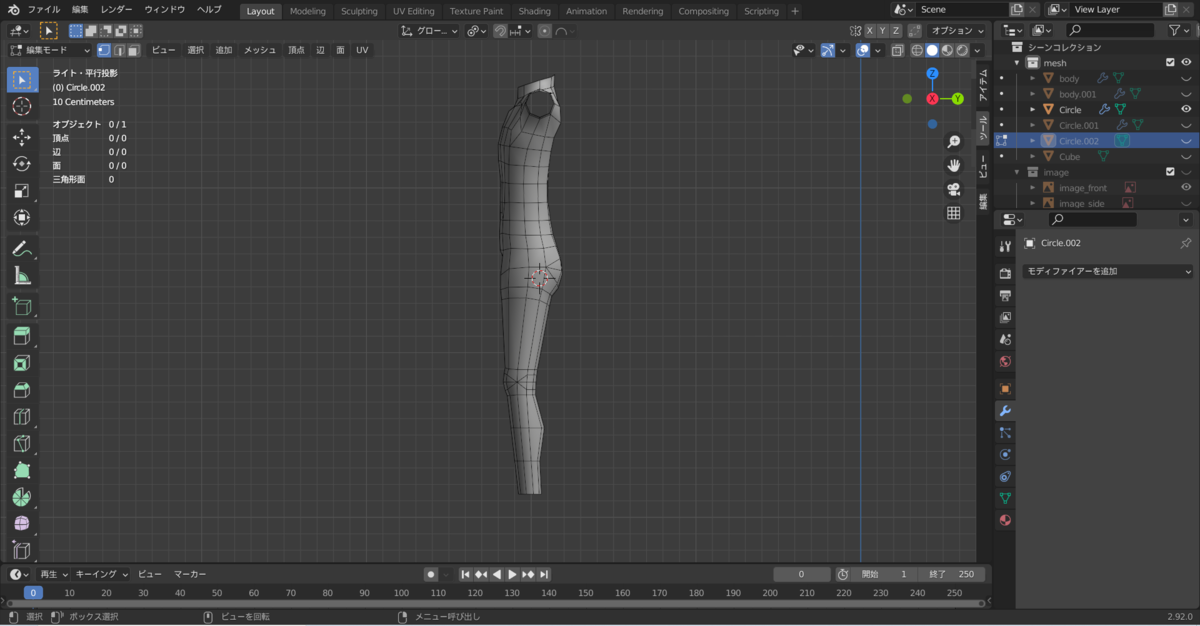Open the Modifier properties wrench tab
Image resolution: width=1200 pixels, height=626 pixels.
coord(1005,411)
